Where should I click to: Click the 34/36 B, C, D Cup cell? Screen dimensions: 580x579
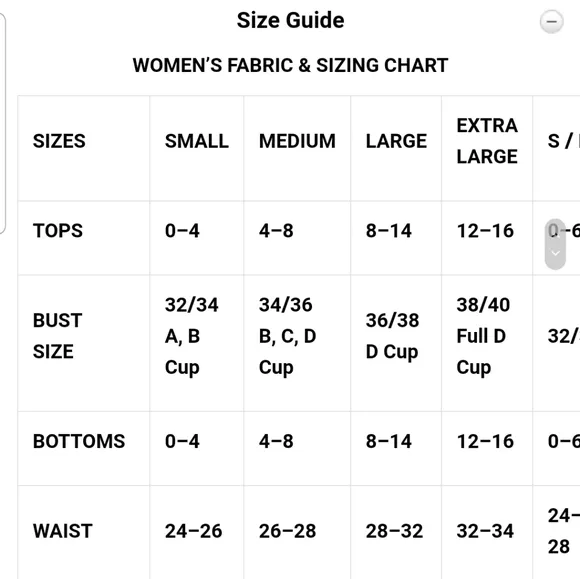tap(297, 343)
